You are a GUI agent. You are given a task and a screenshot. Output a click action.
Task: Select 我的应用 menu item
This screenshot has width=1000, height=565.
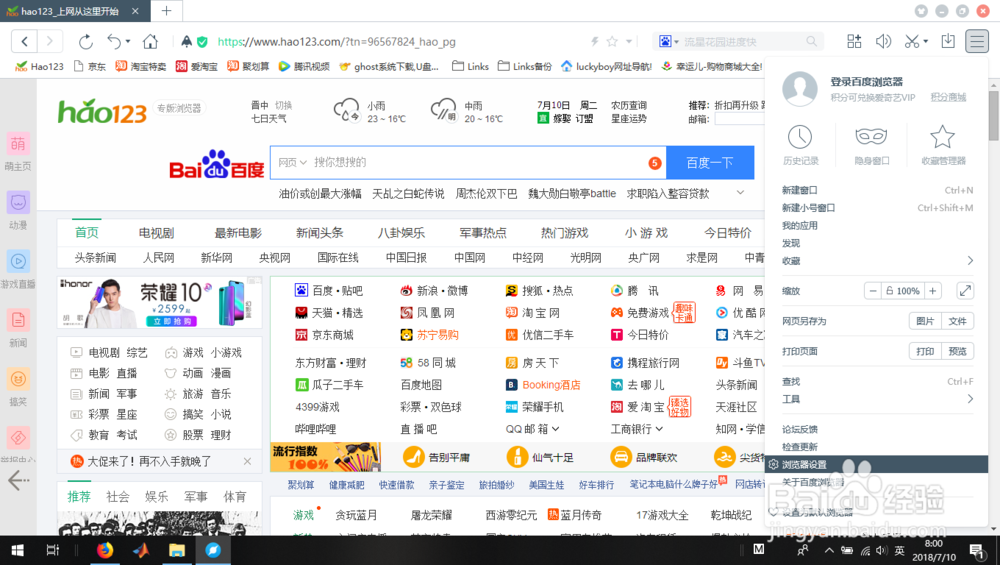click(799, 226)
